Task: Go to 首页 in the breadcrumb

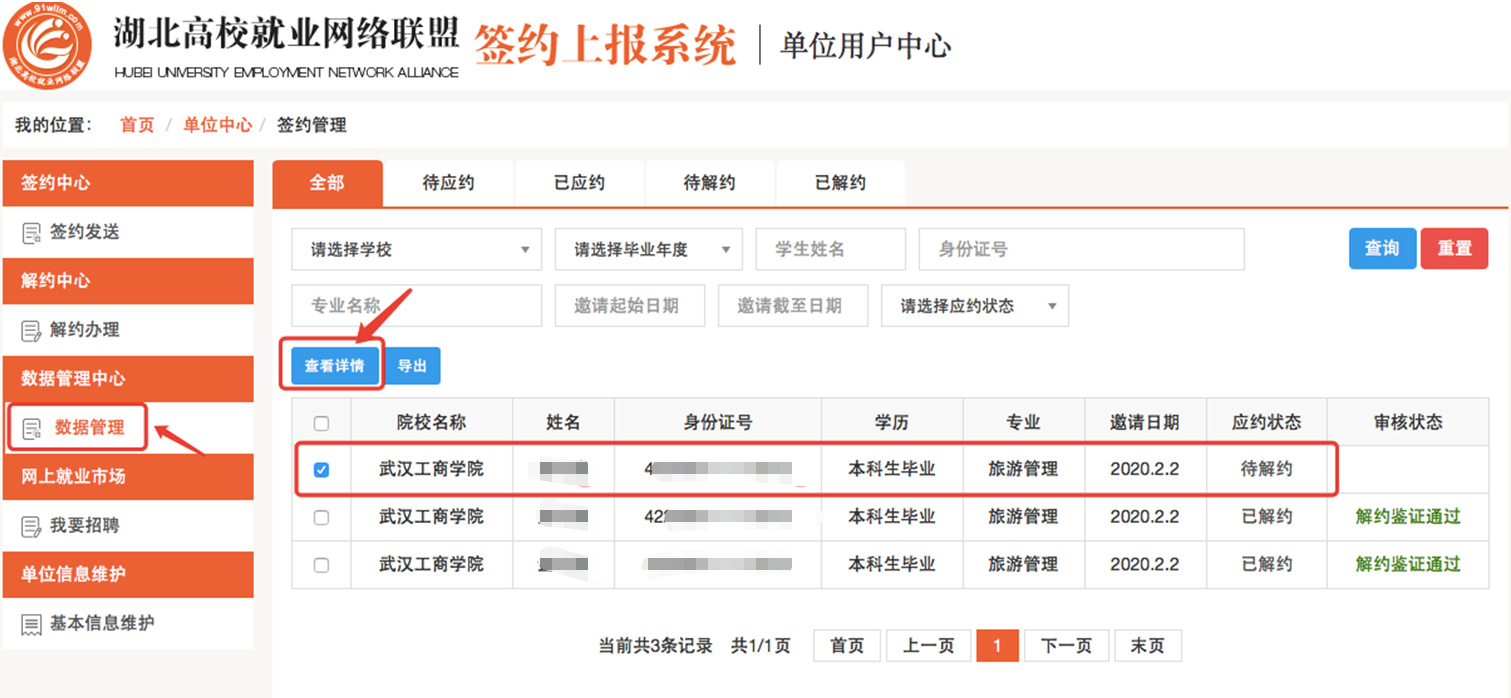Action: tap(137, 125)
